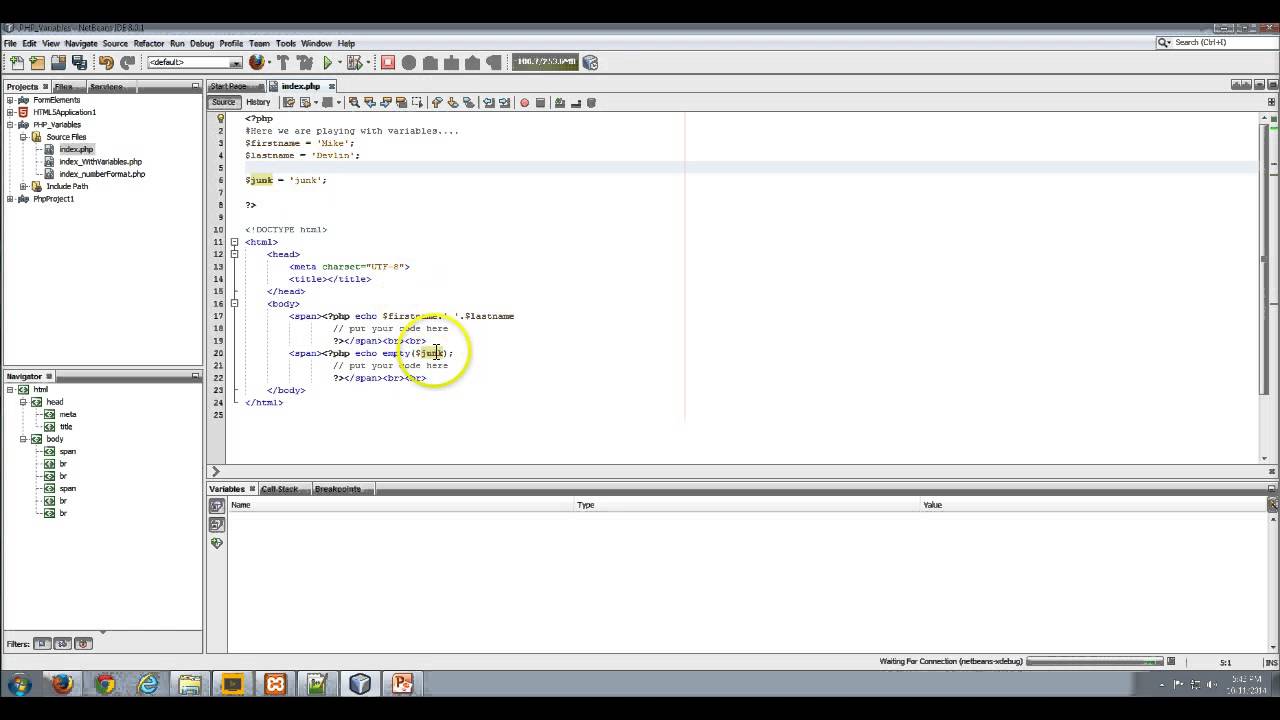The image size is (1280, 720).
Task: Select the meta element in Navigator
Action: pyautogui.click(x=67, y=414)
